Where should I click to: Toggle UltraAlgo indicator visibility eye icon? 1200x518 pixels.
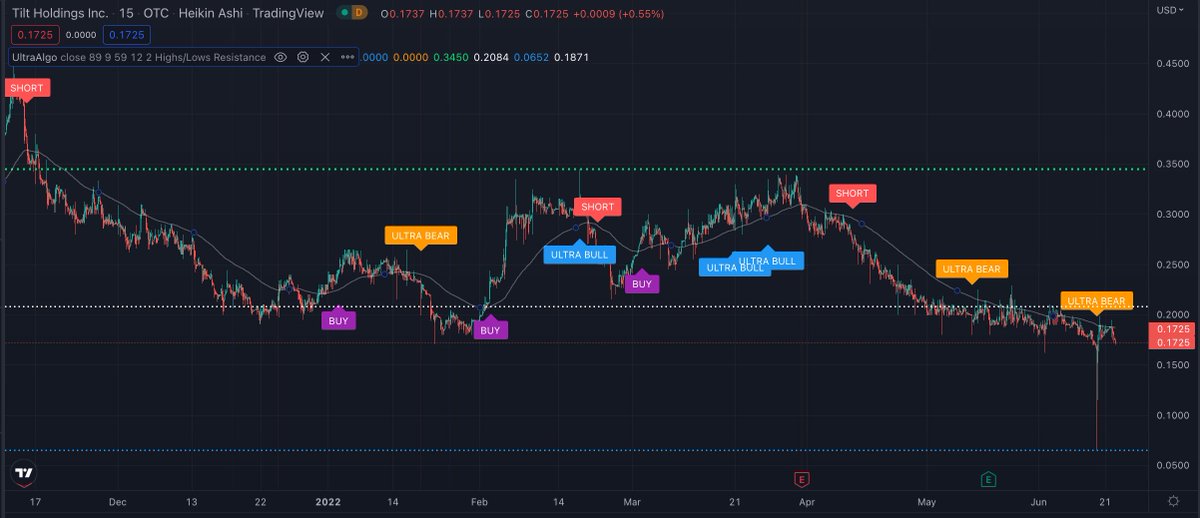[281, 57]
